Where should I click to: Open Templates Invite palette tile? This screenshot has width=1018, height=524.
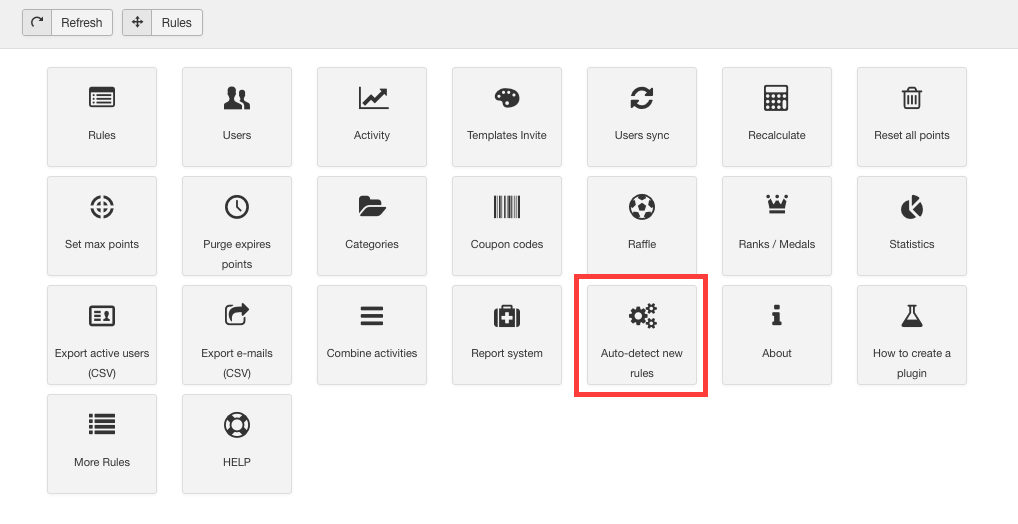pyautogui.click(x=507, y=116)
